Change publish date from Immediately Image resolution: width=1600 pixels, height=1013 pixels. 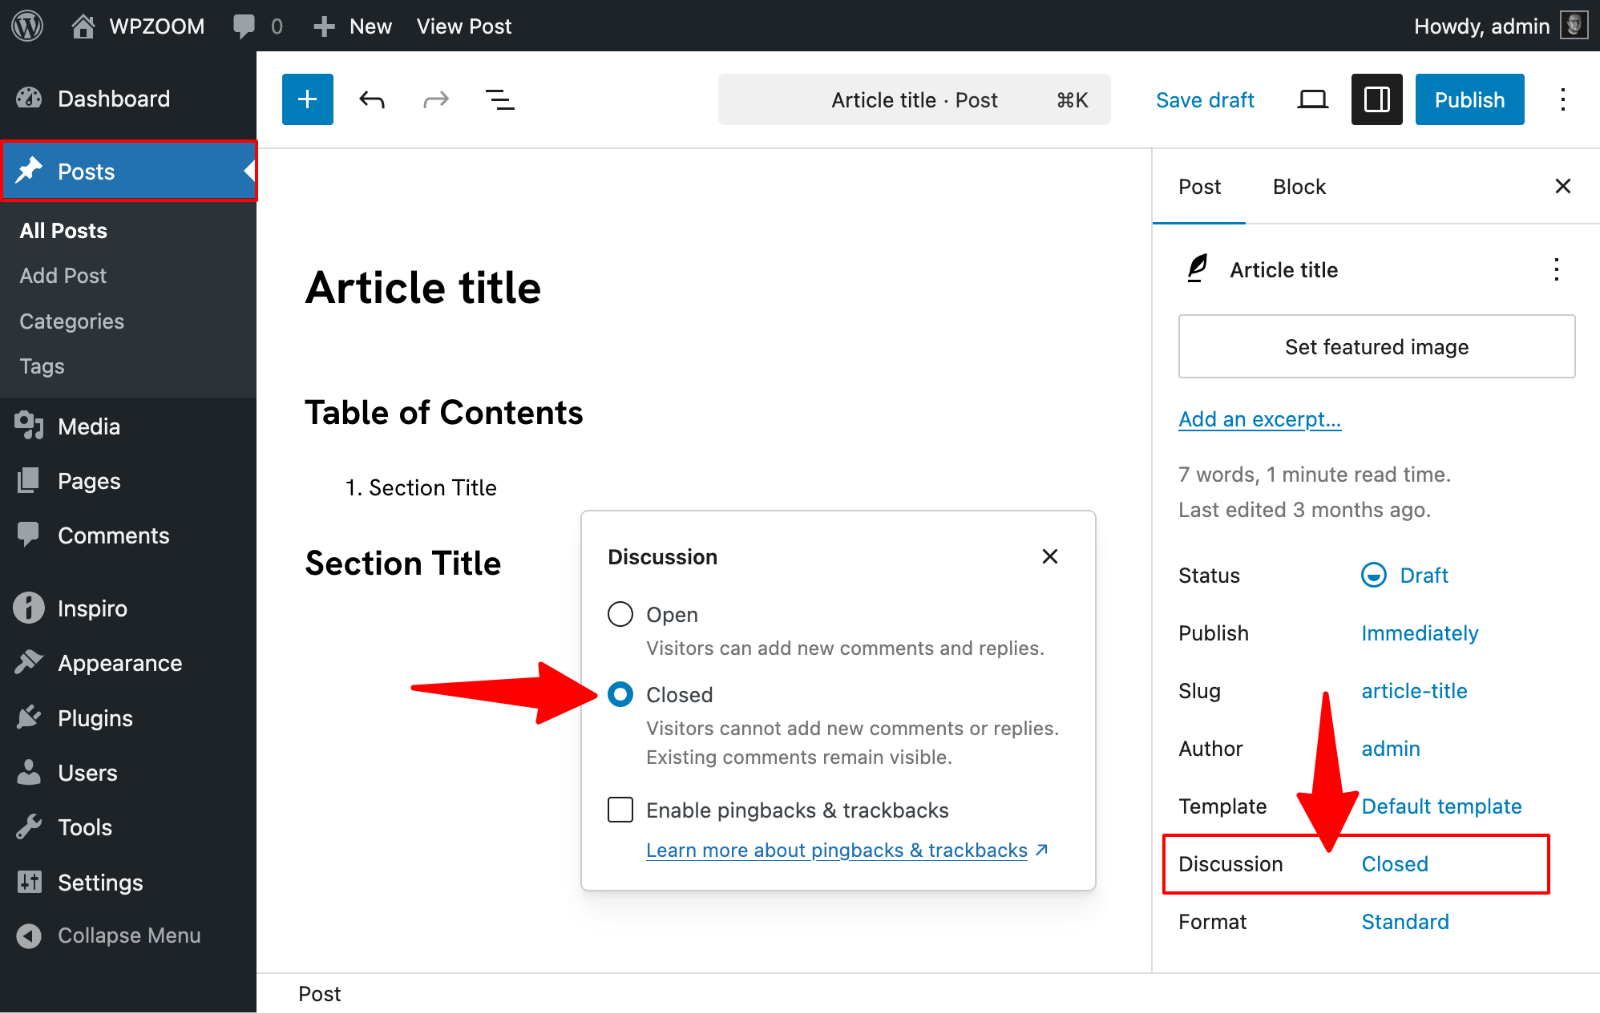point(1420,633)
